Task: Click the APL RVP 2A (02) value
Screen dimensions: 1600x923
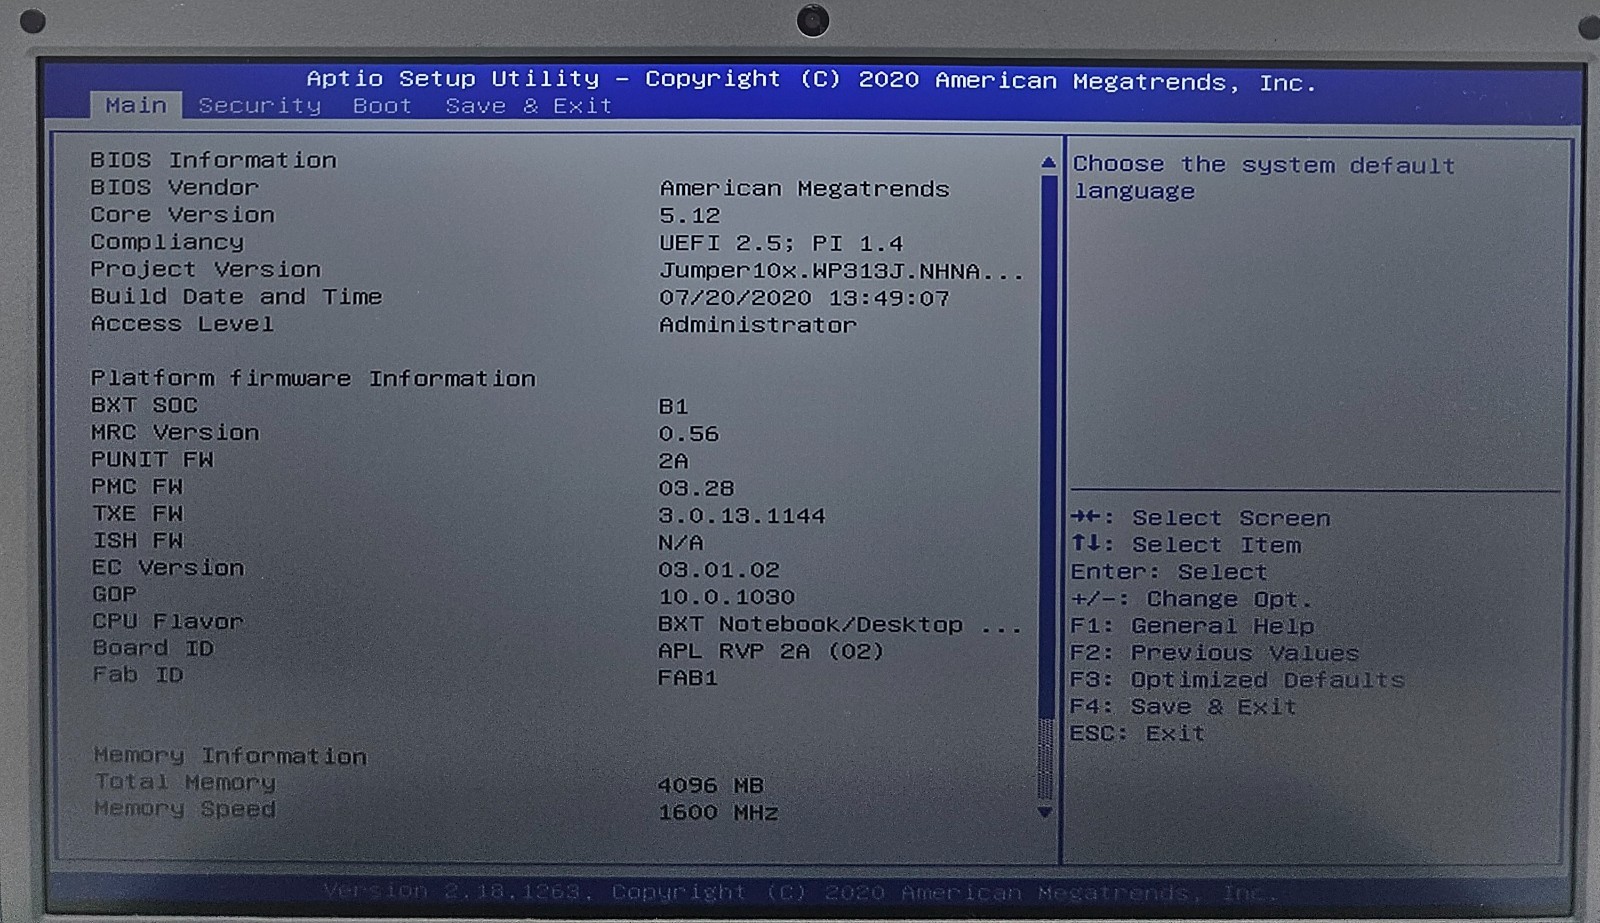Action: pos(771,651)
